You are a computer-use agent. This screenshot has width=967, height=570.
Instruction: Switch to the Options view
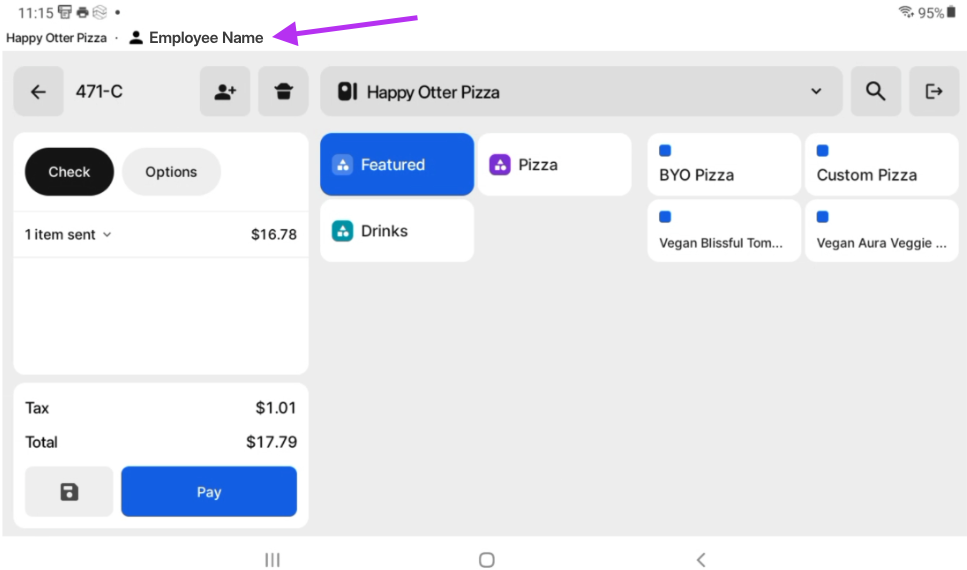pos(171,172)
